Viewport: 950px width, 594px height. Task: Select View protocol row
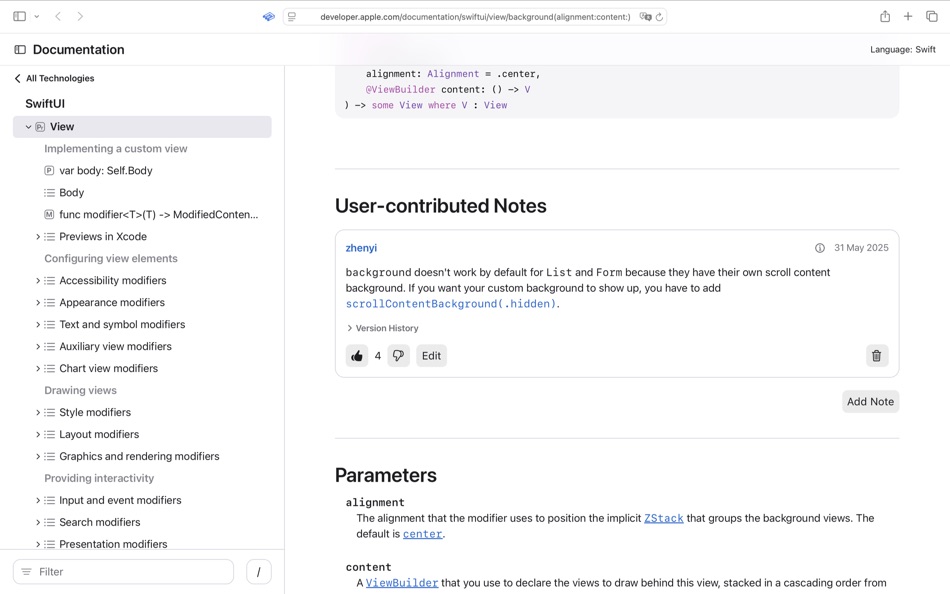(142, 127)
